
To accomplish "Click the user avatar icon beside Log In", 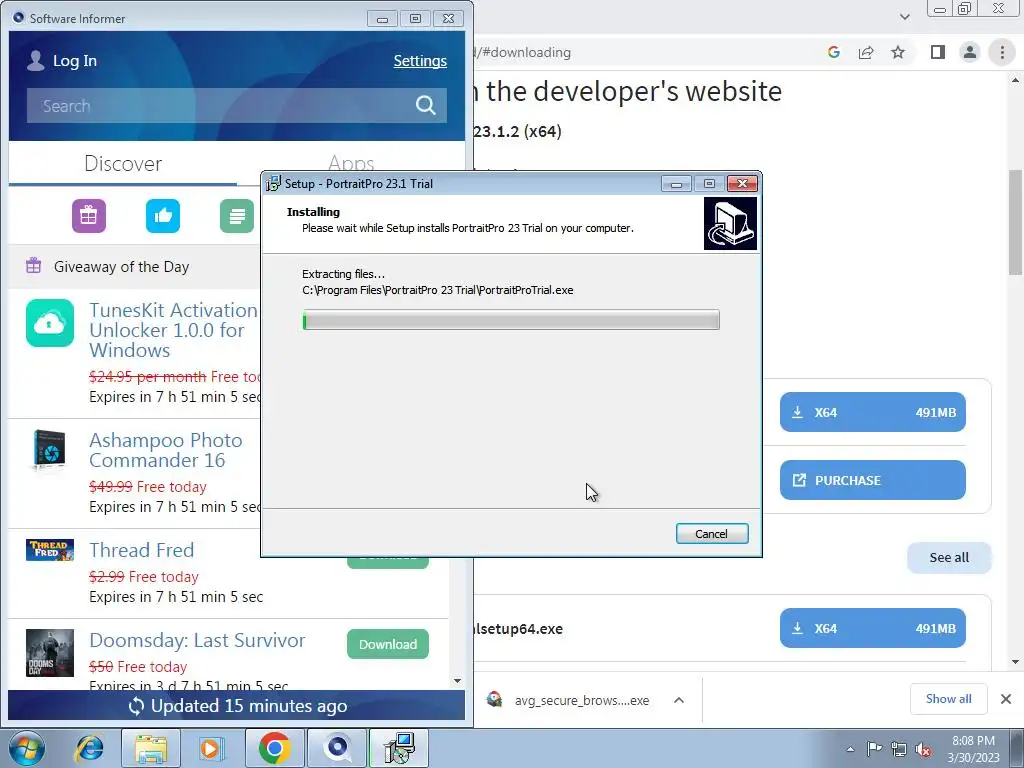I will 35,60.
